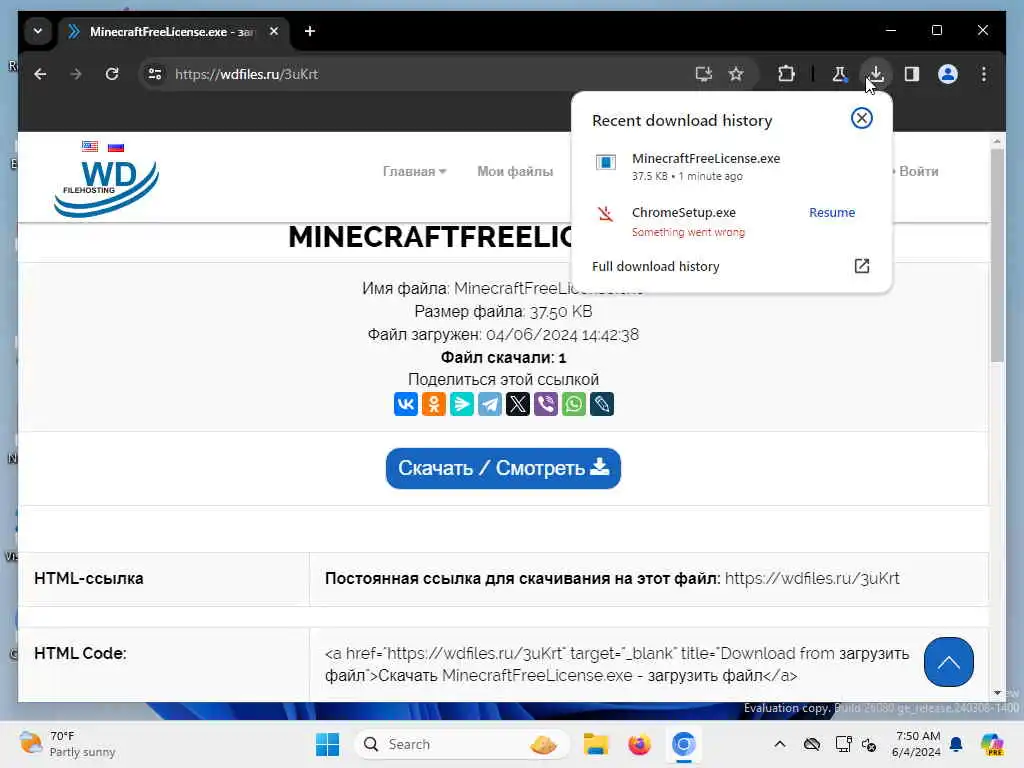
Task: Resume the ChromeSetup.exe download
Action: click(x=831, y=212)
